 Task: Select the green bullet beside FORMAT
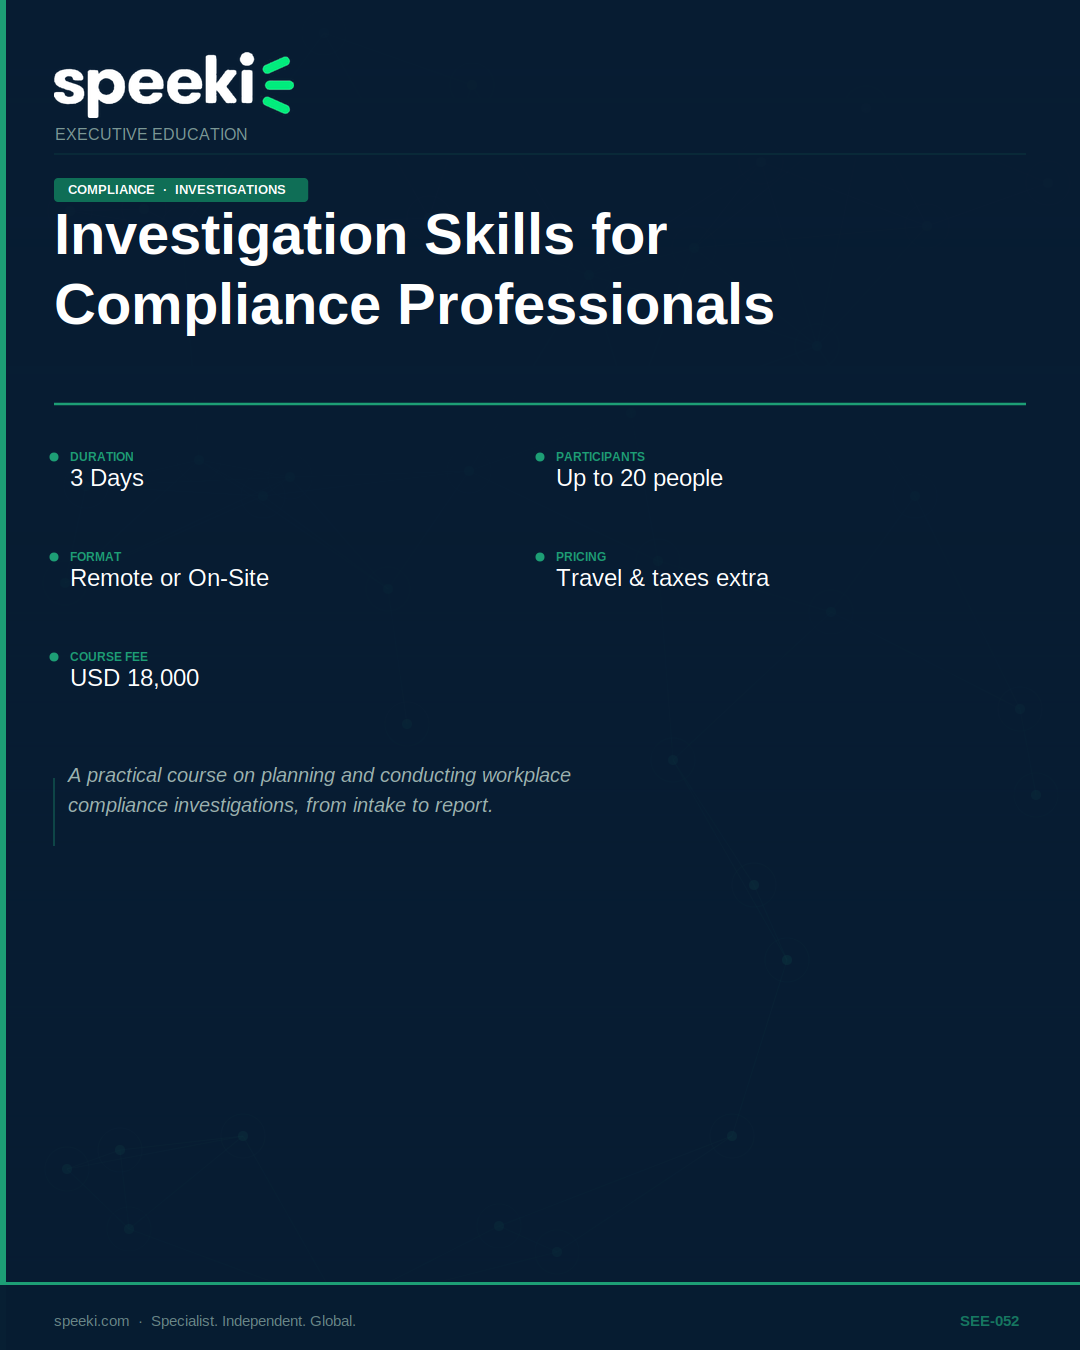pyautogui.click(x=54, y=556)
